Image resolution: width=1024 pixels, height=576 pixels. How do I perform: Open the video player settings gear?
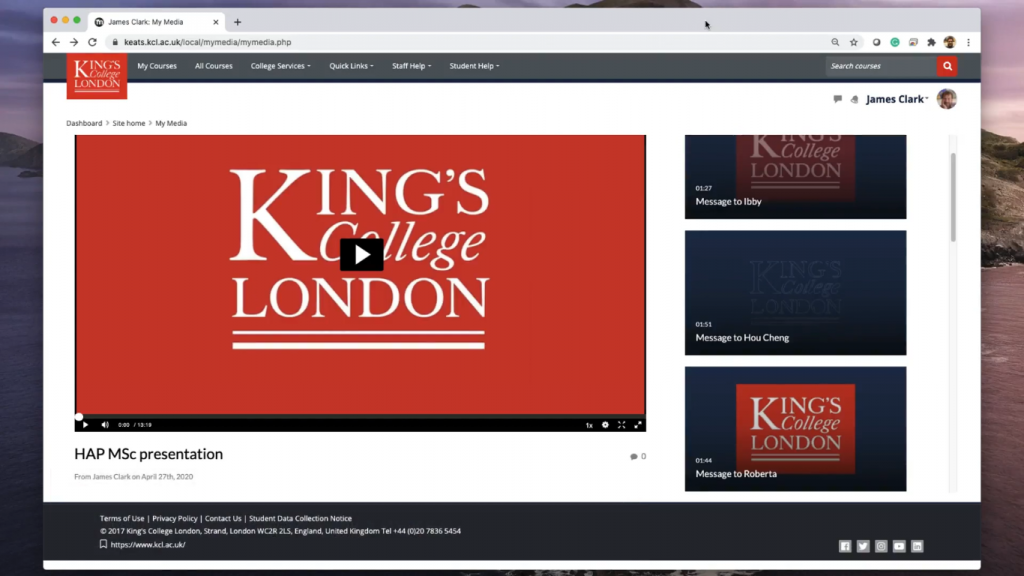coord(605,424)
